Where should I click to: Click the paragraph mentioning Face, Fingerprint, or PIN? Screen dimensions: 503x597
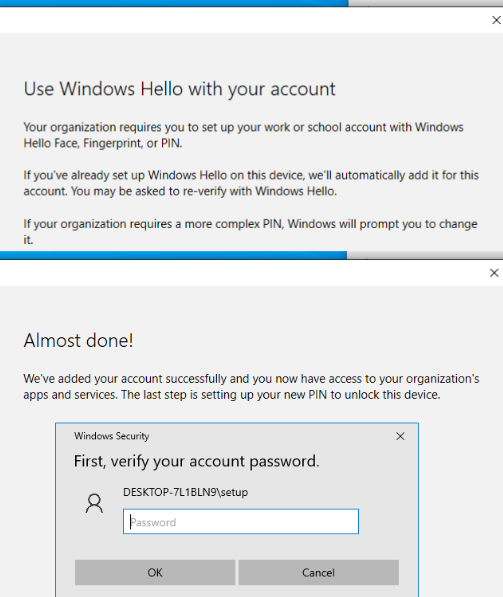click(243, 135)
